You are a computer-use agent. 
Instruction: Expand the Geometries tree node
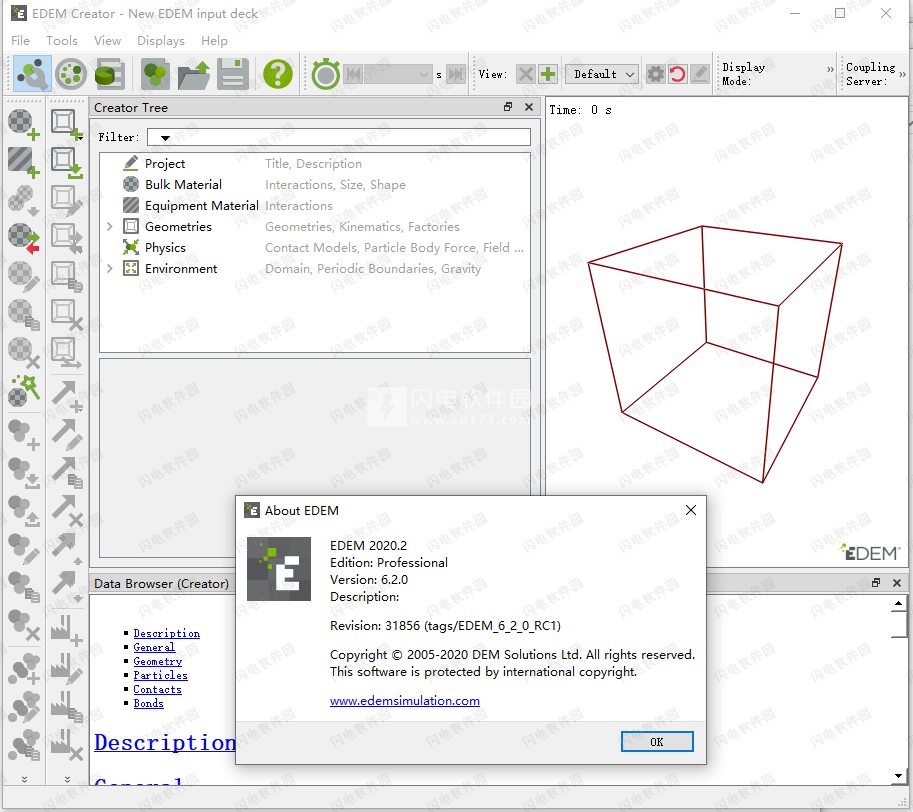[109, 226]
